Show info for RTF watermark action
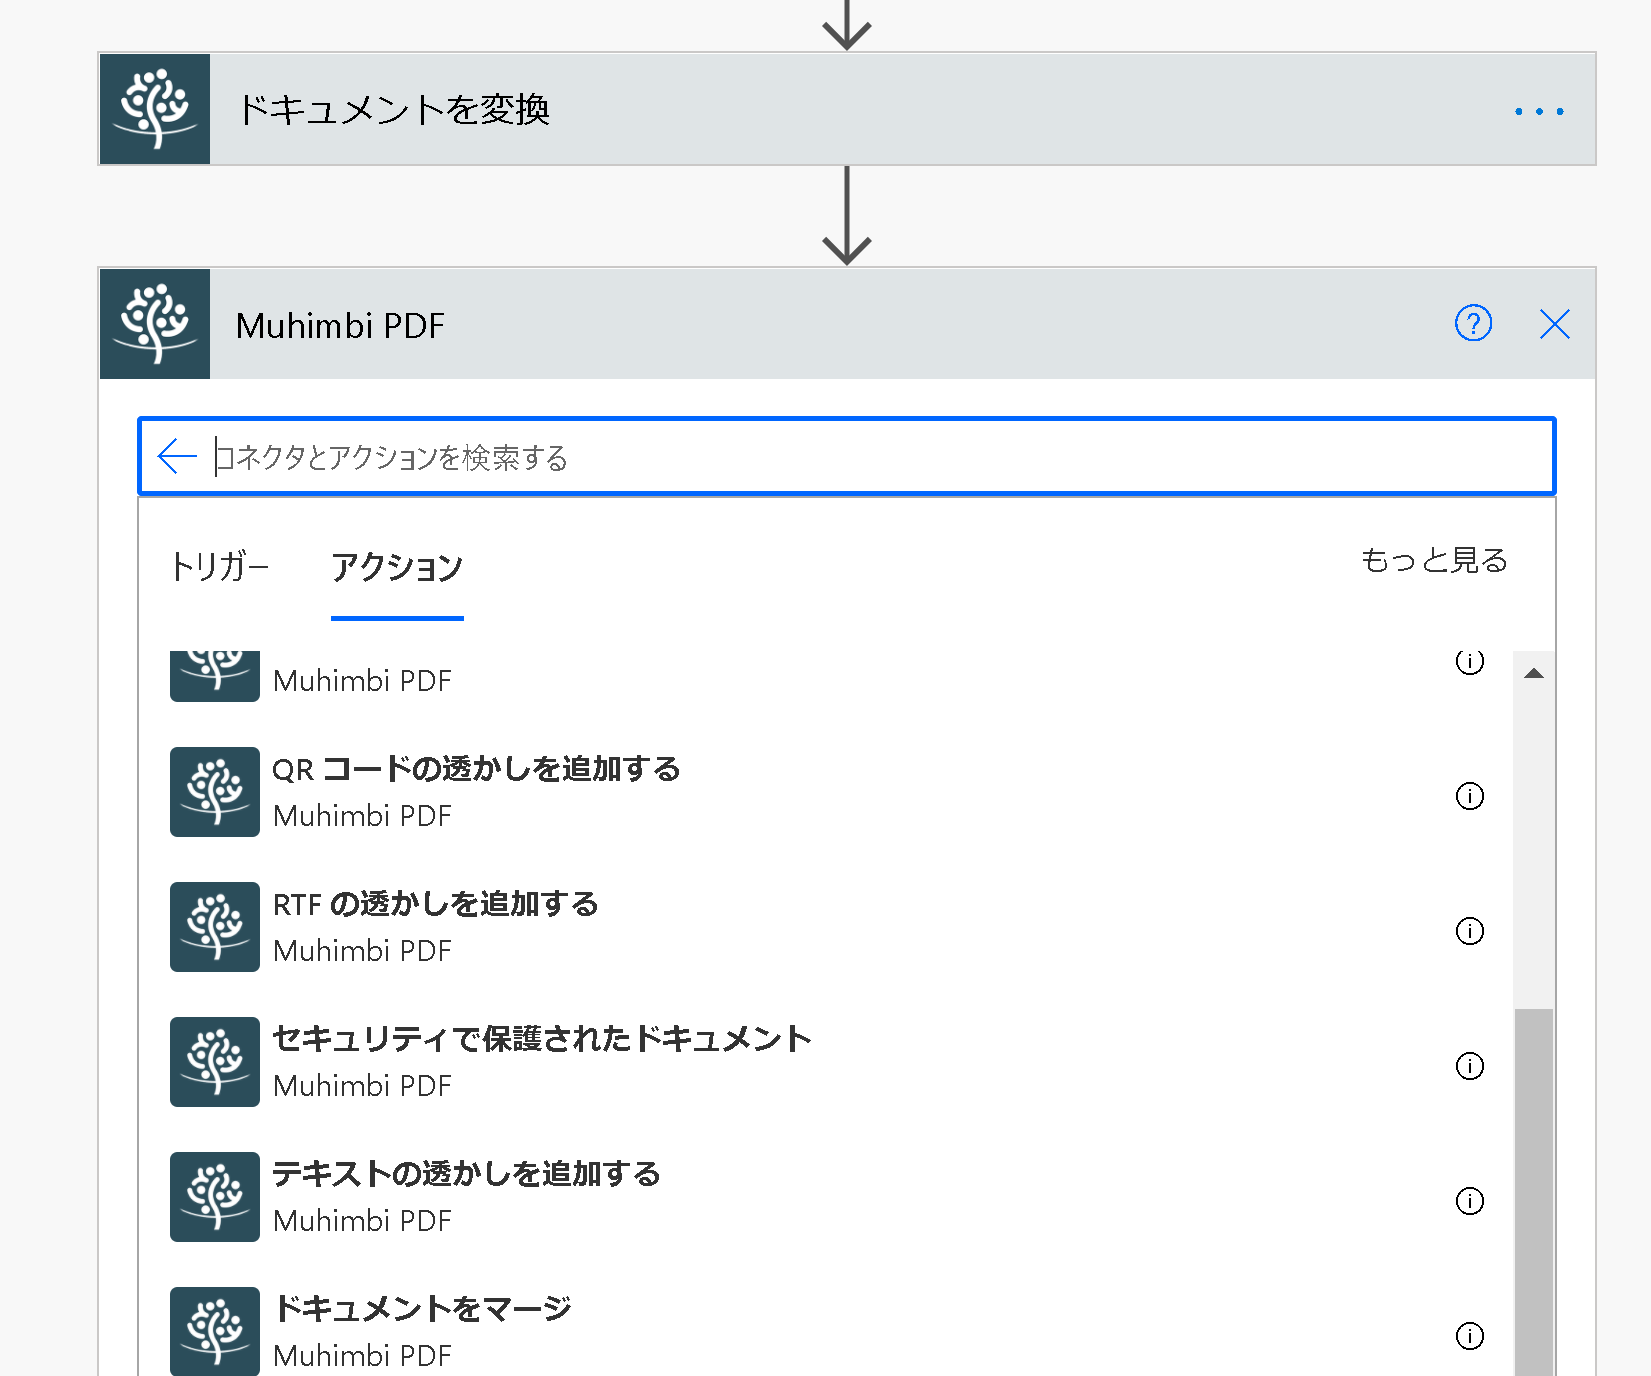This screenshot has width=1651, height=1376. click(1470, 931)
